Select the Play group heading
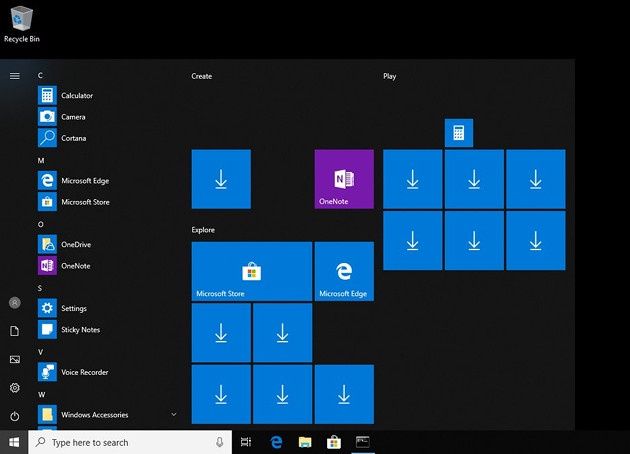This screenshot has height=454, width=630. tap(390, 76)
